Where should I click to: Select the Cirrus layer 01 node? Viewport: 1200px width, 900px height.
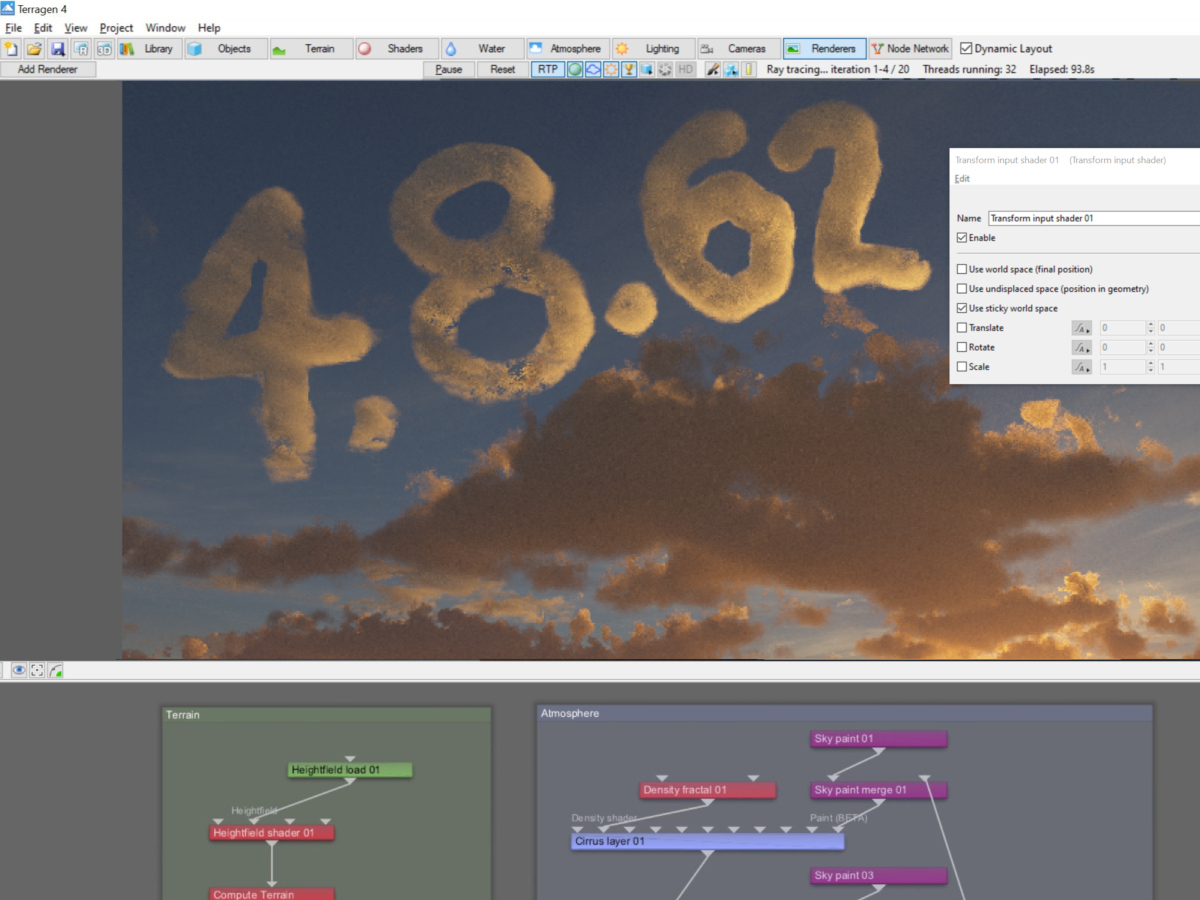point(707,841)
